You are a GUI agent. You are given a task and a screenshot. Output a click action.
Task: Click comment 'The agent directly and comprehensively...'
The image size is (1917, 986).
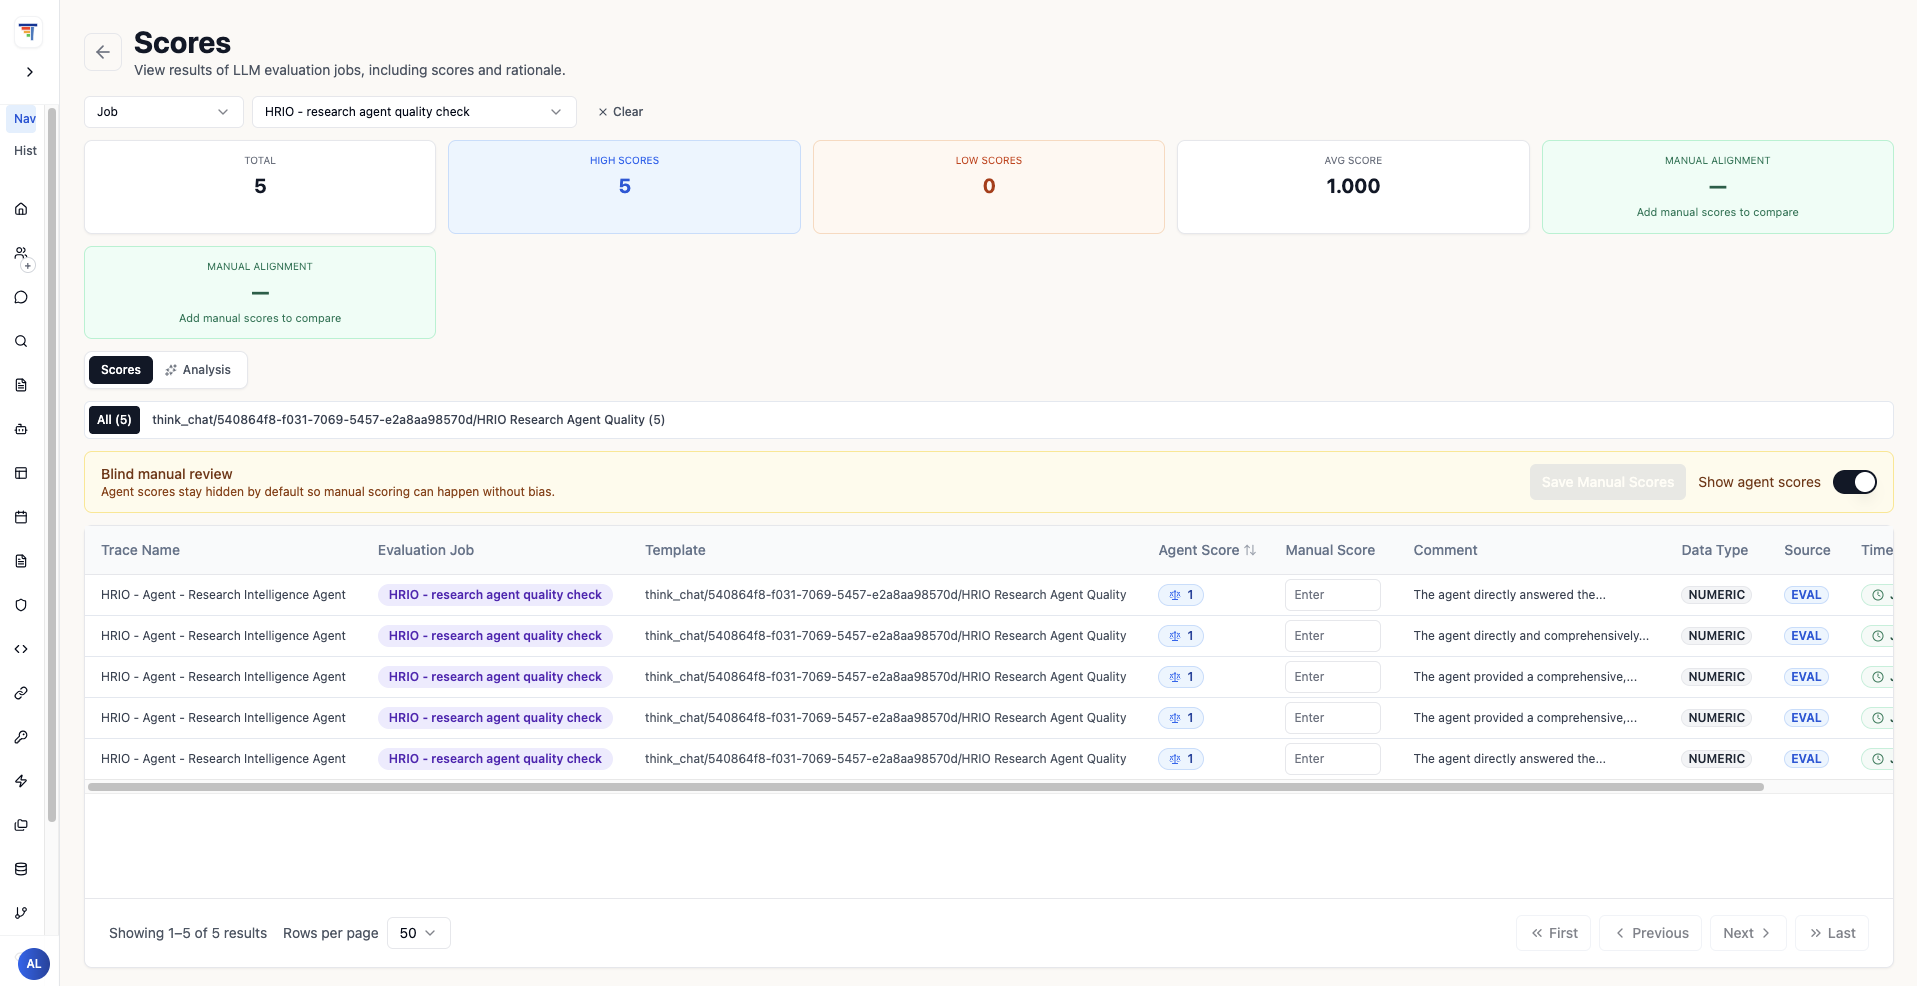click(x=1531, y=636)
